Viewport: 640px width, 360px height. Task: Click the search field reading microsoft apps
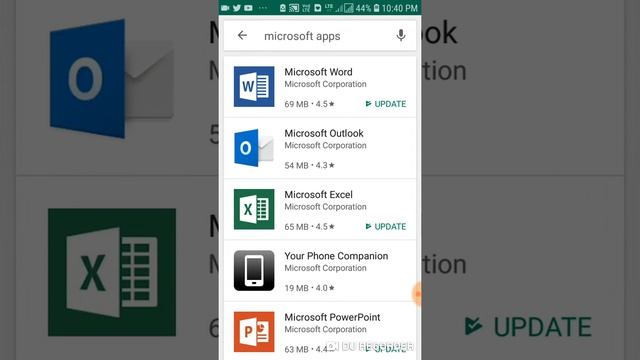click(320, 36)
